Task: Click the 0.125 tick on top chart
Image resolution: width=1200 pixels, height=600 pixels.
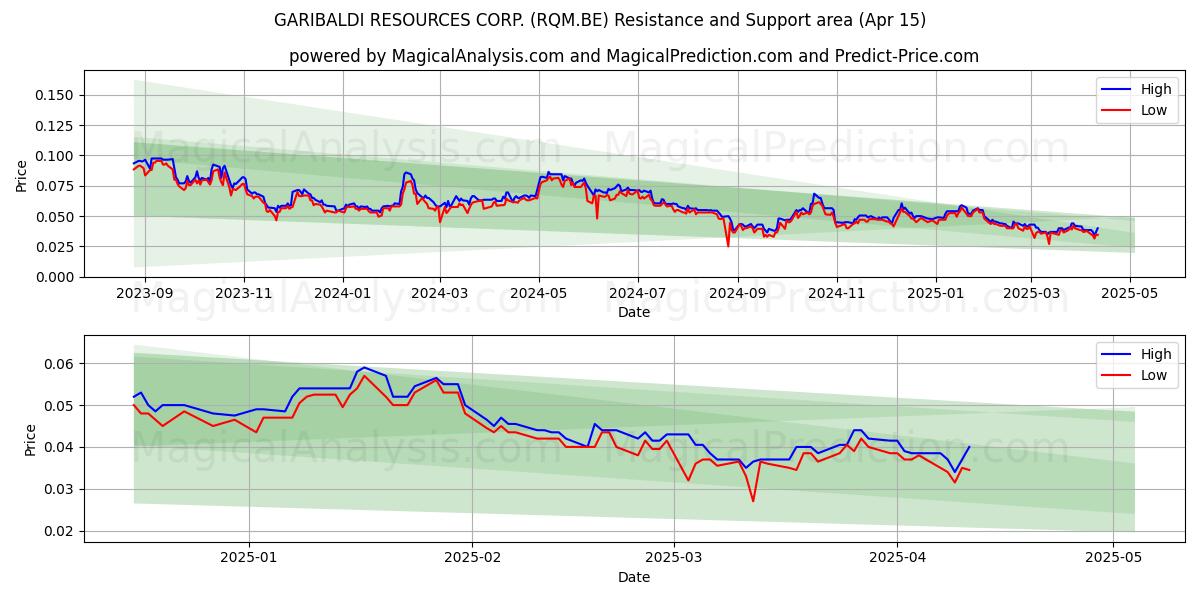Action: tap(56, 126)
